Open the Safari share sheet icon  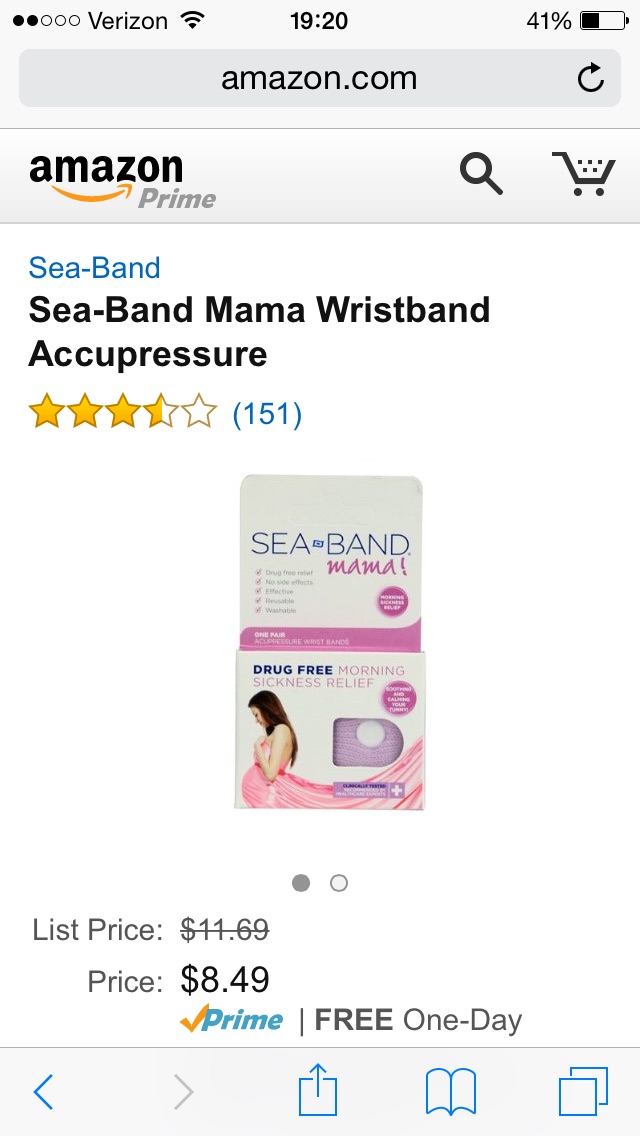pos(318,1089)
